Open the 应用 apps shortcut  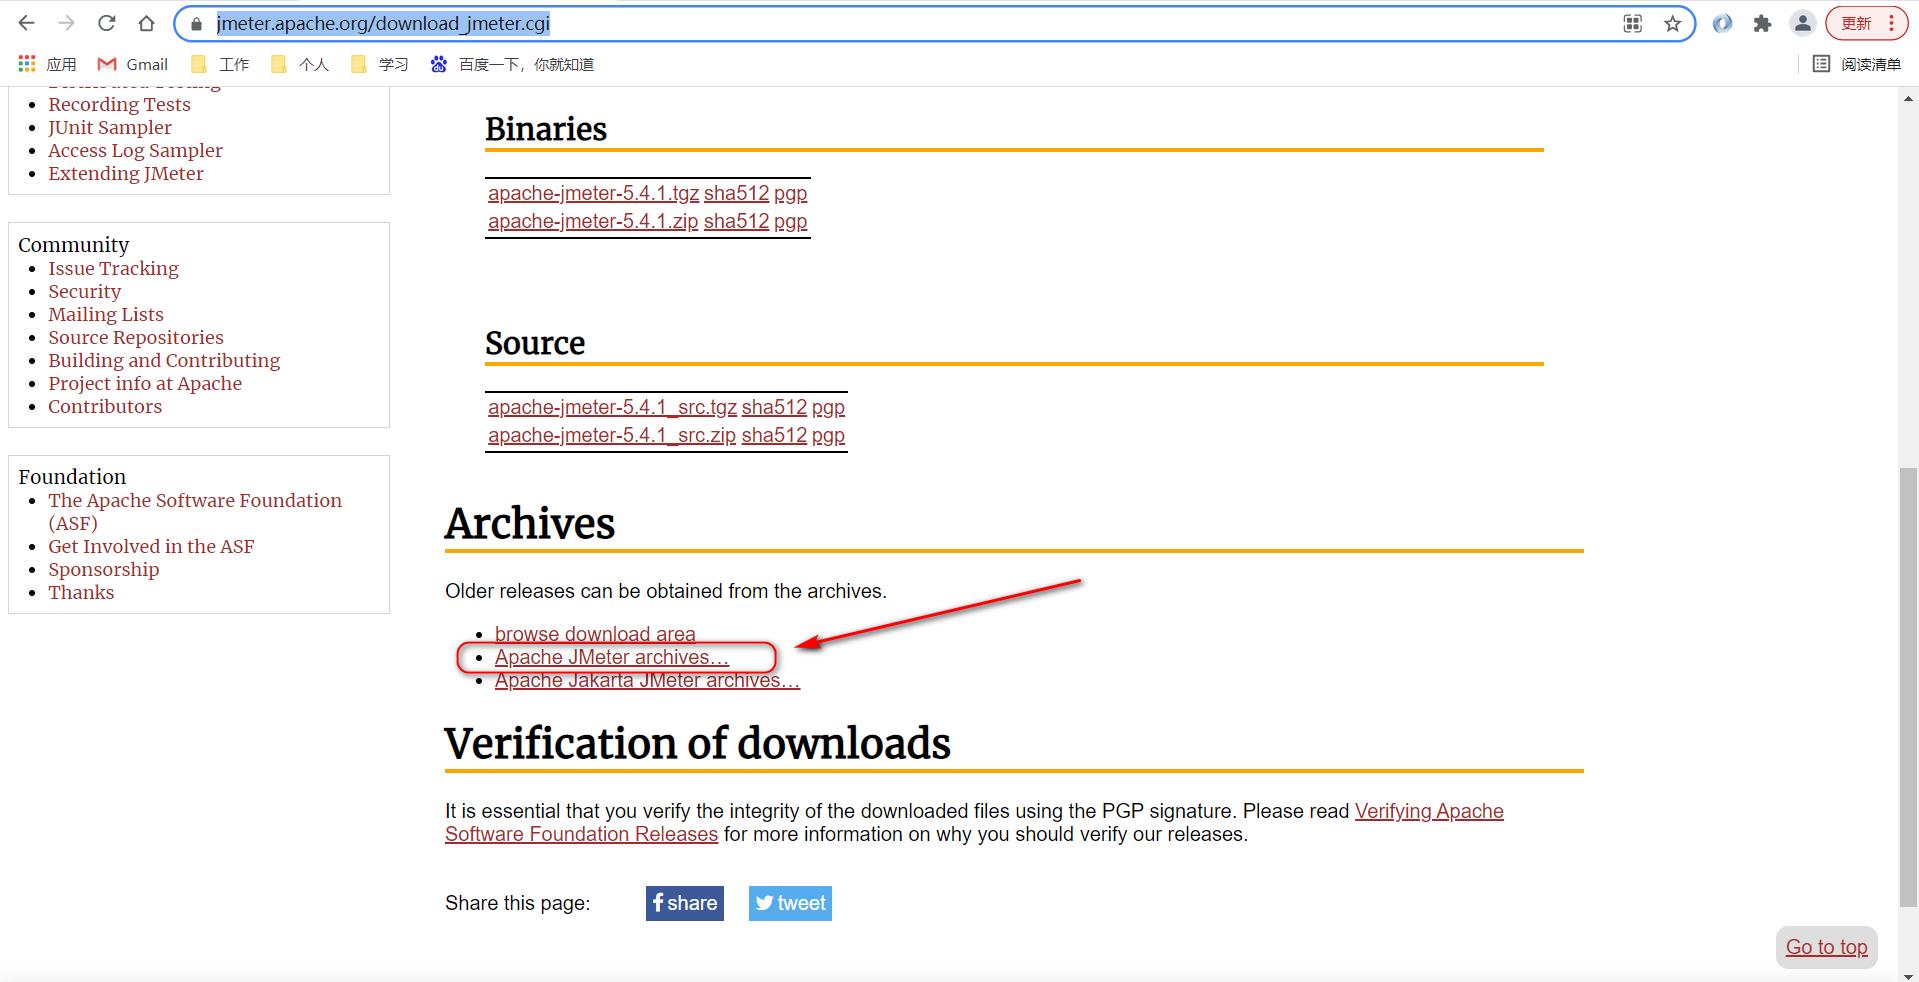(47, 64)
